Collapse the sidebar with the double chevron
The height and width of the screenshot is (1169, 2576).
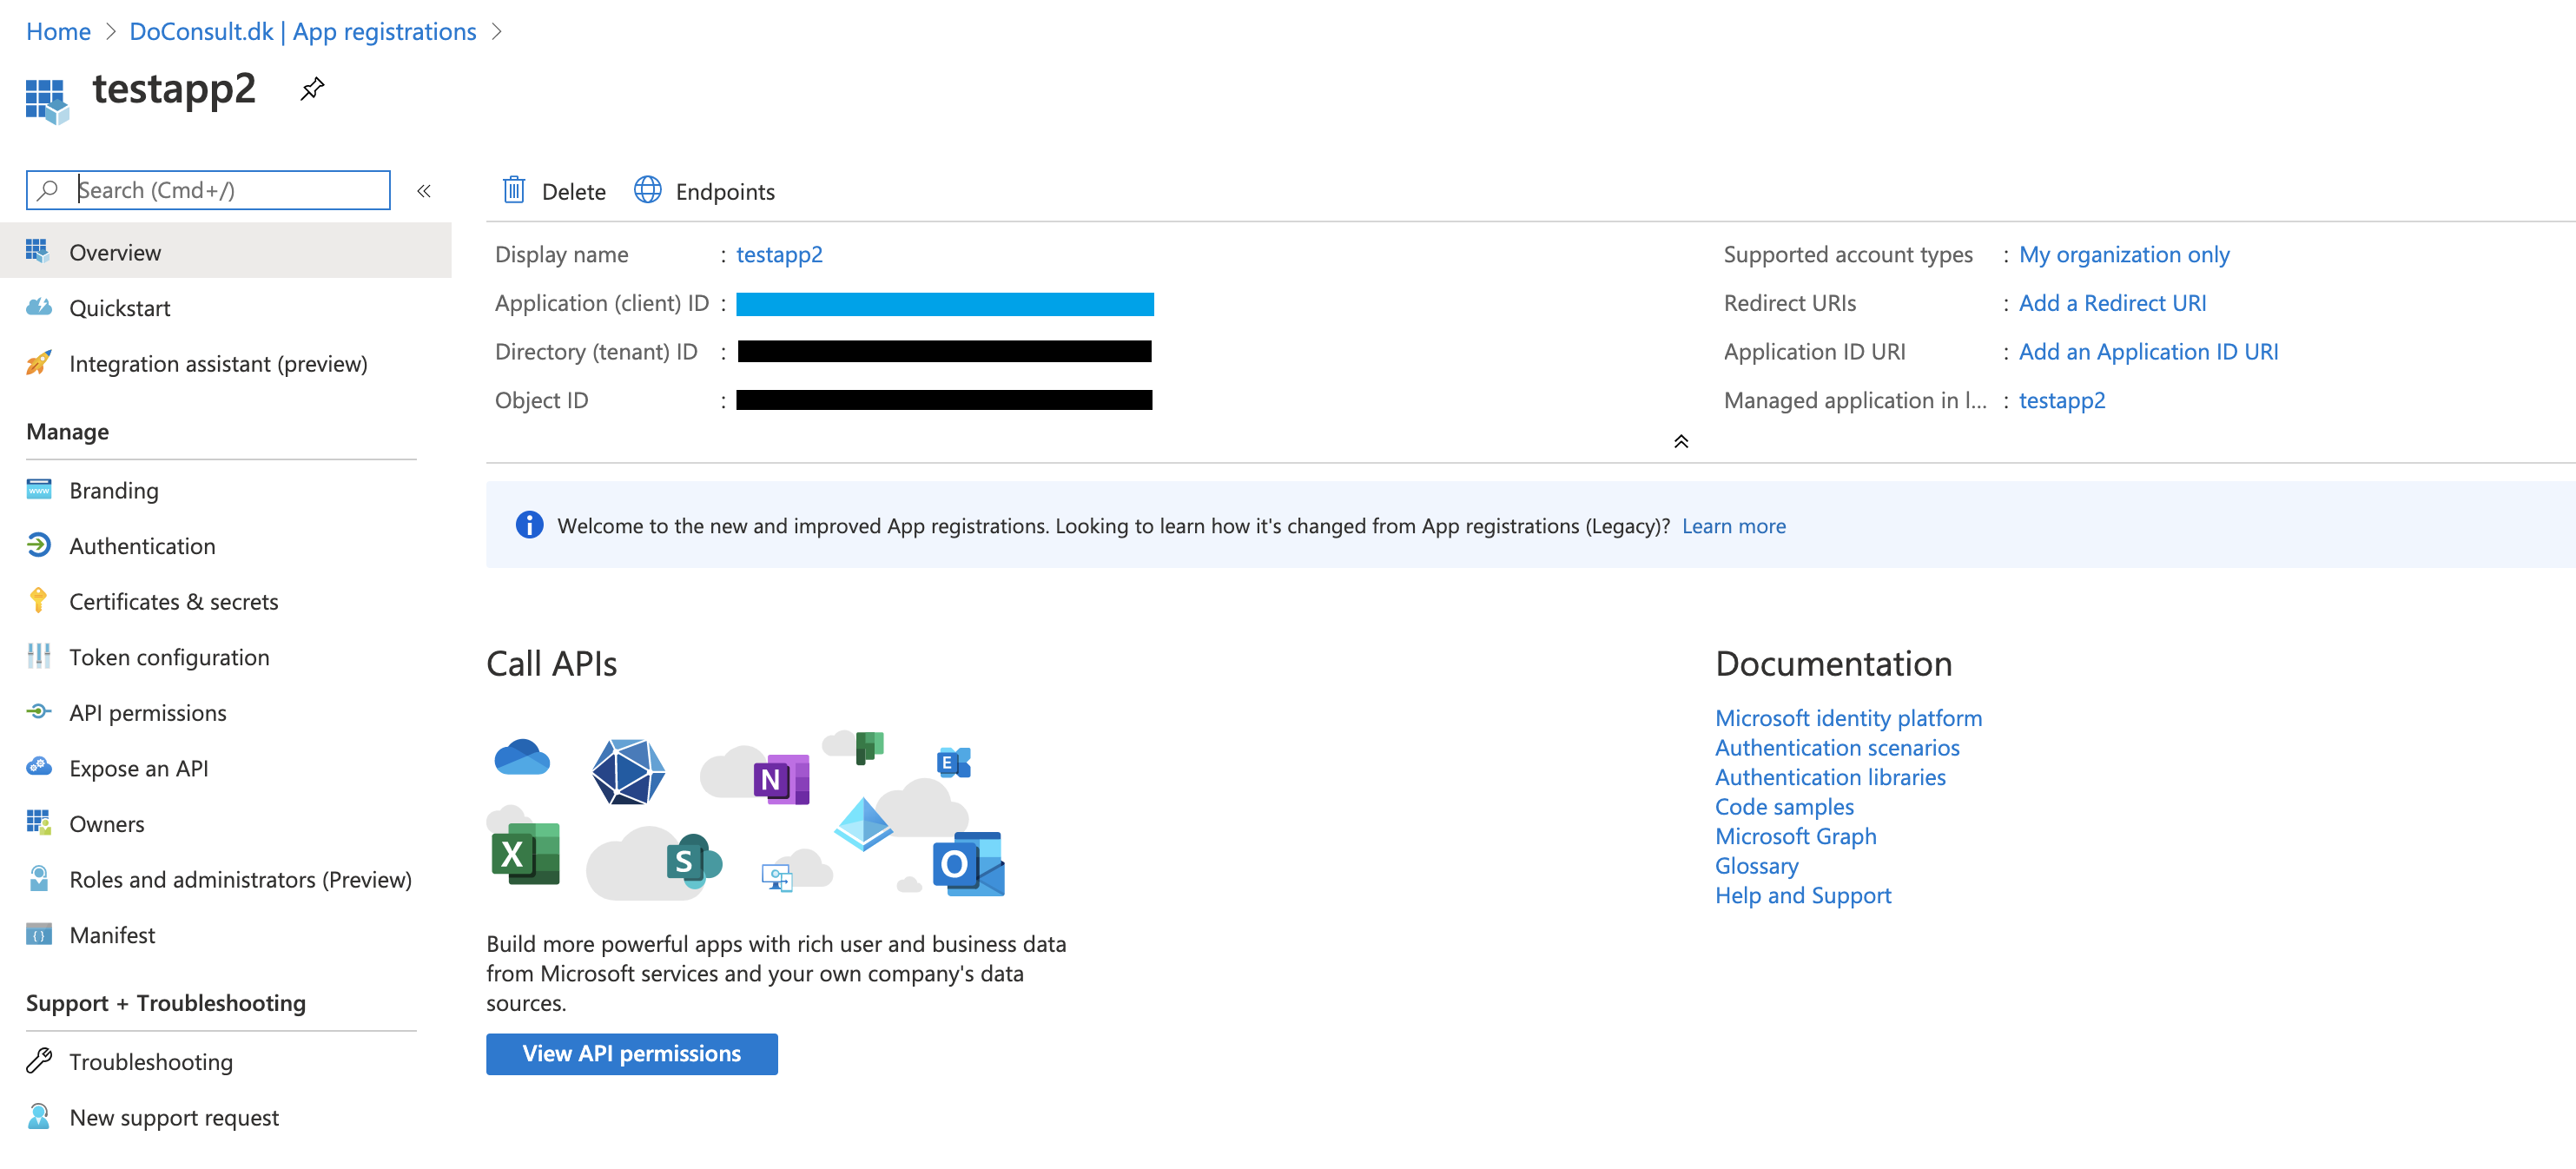pos(424,191)
